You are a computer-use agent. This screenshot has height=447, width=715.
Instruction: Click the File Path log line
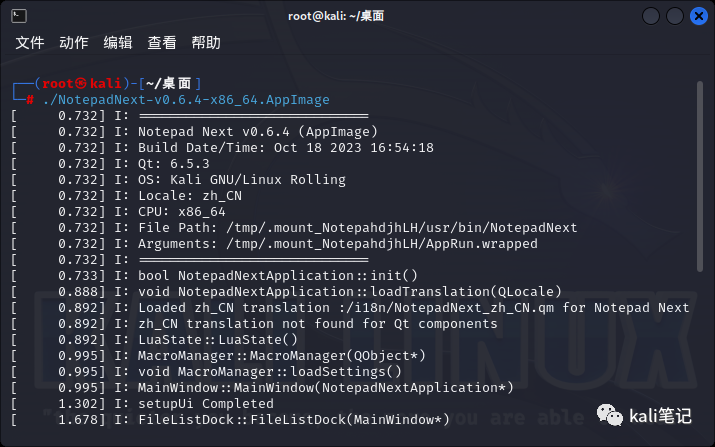295,228
